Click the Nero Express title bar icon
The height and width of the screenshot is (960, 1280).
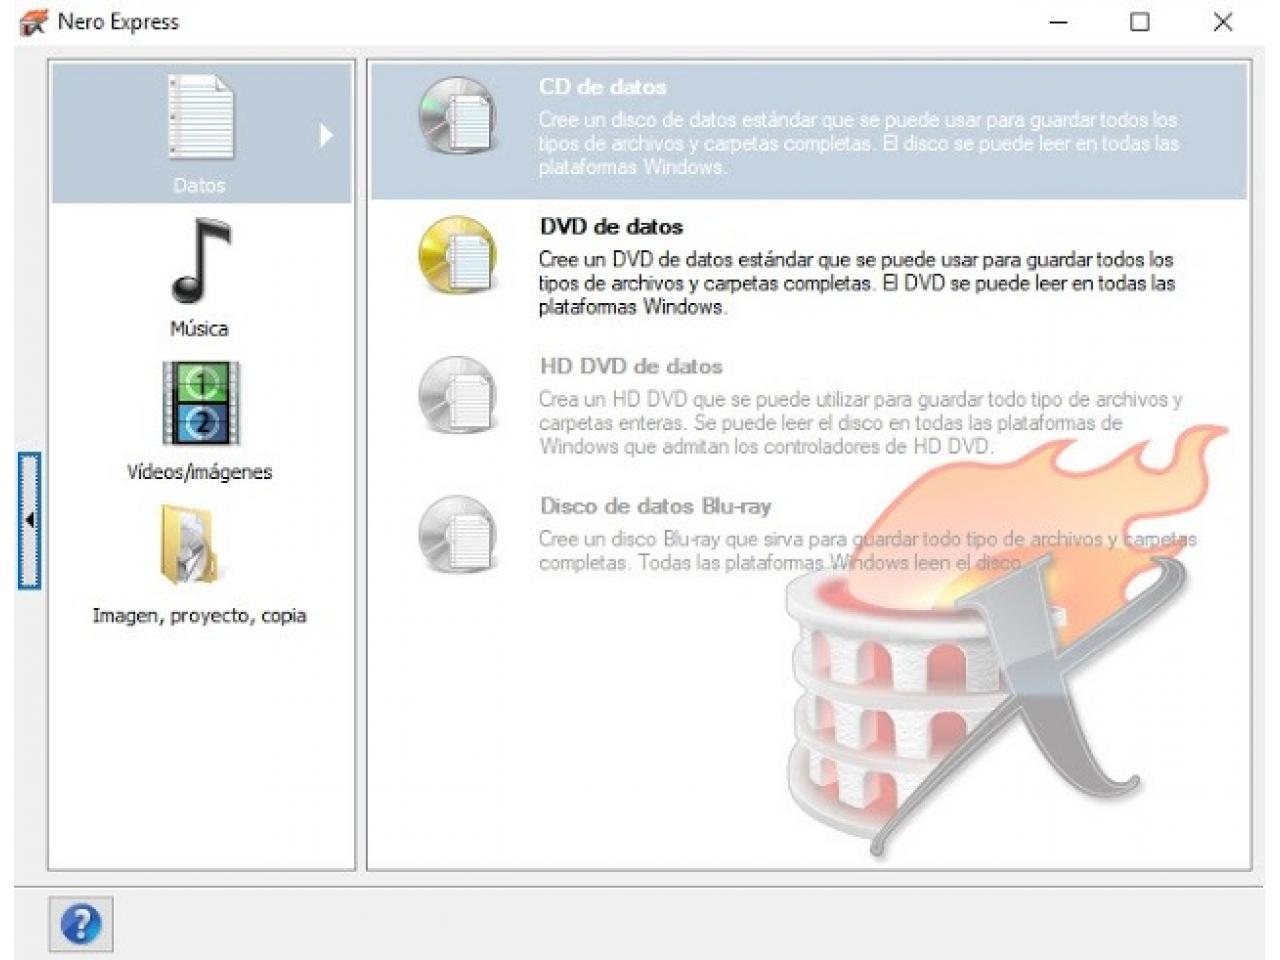[33, 22]
